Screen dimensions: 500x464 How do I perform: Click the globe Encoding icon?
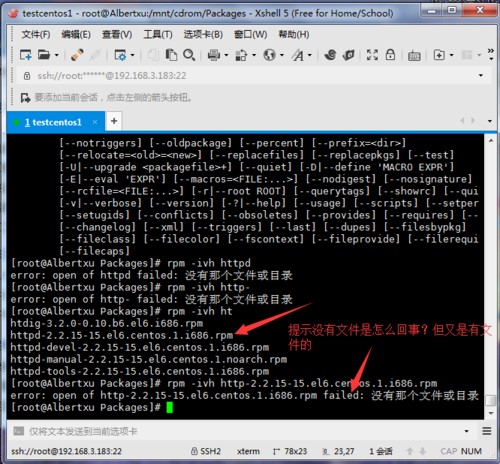(x=269, y=55)
